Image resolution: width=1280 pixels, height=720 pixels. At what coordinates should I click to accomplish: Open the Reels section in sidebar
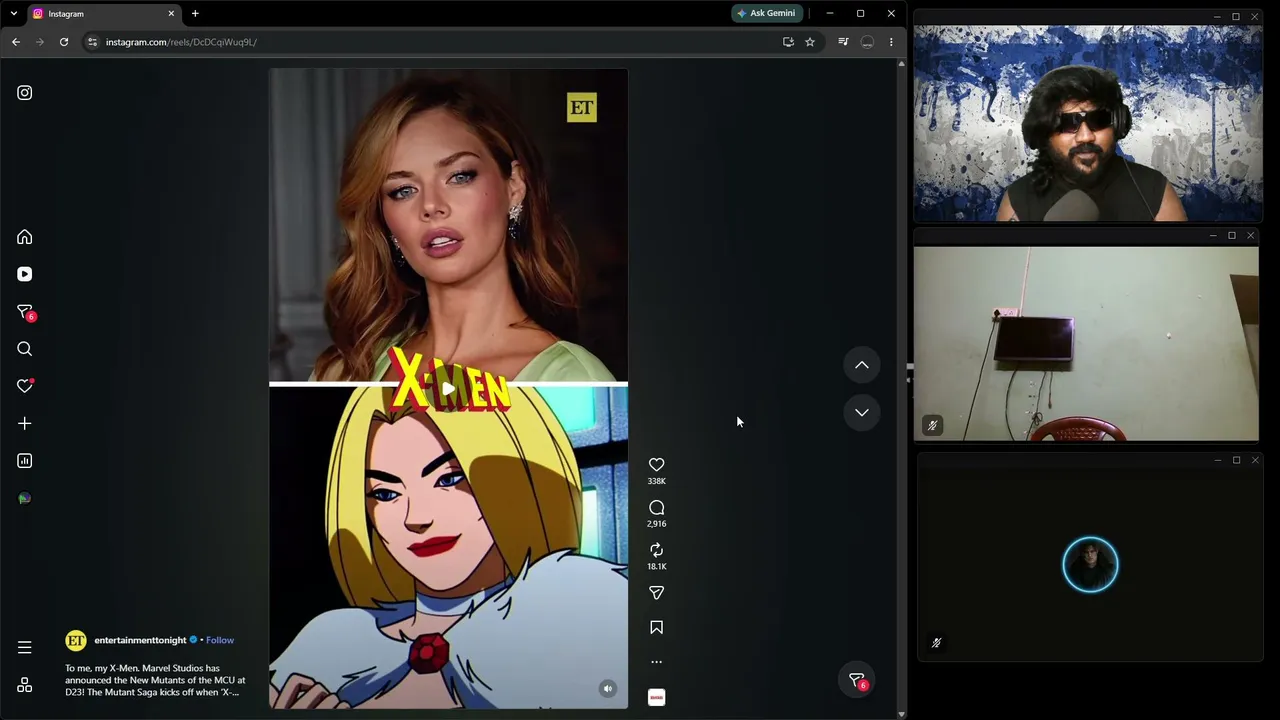click(x=25, y=274)
